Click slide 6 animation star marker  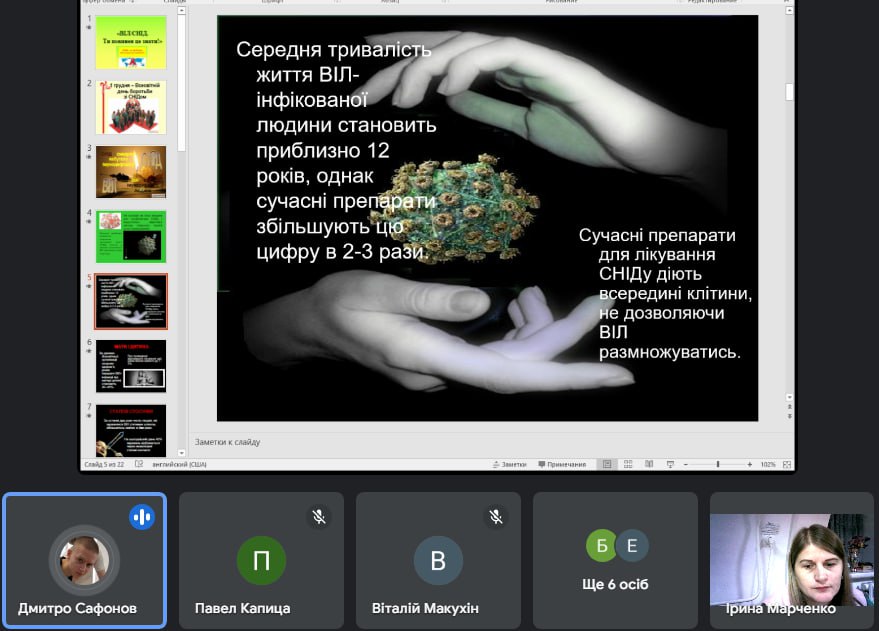point(89,351)
